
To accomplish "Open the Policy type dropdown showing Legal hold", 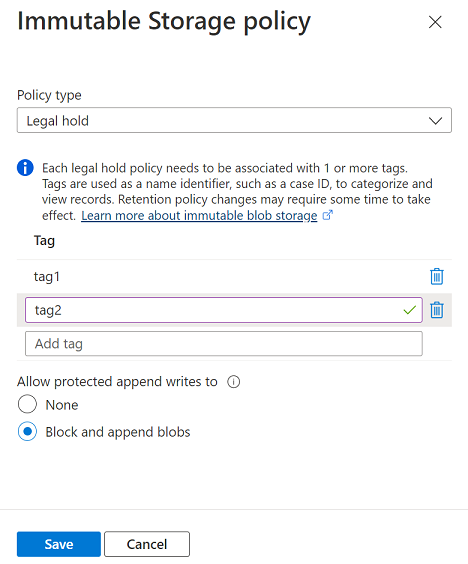I will [234, 120].
